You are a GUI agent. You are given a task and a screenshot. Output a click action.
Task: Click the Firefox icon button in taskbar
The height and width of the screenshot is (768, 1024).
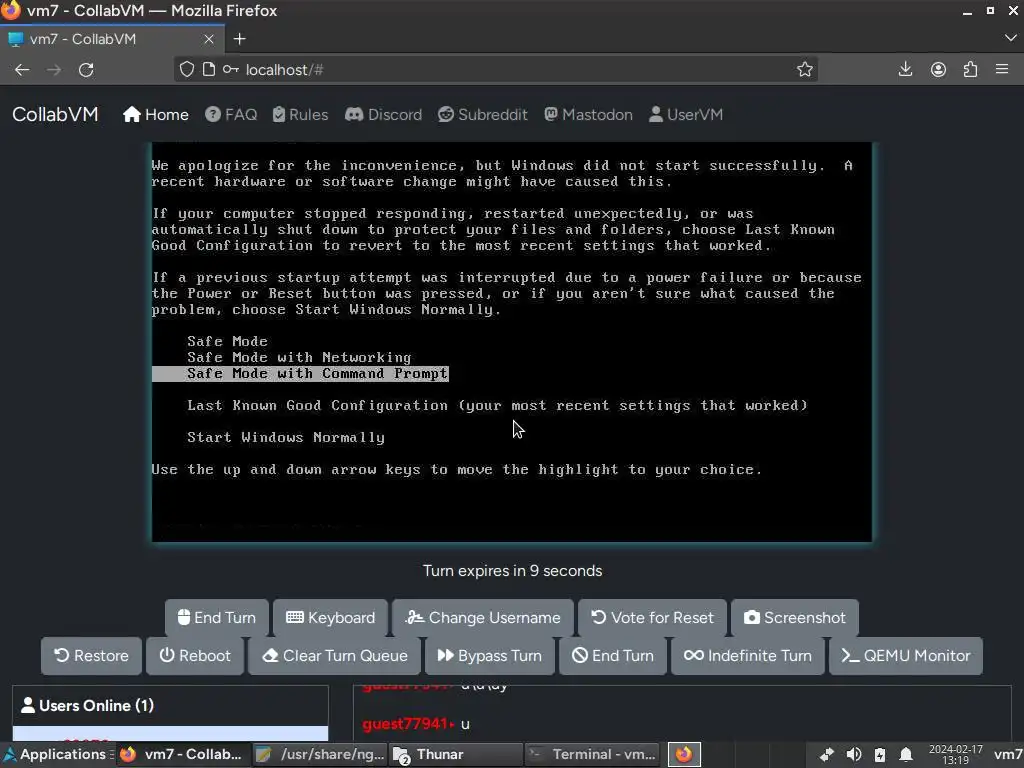pos(684,754)
